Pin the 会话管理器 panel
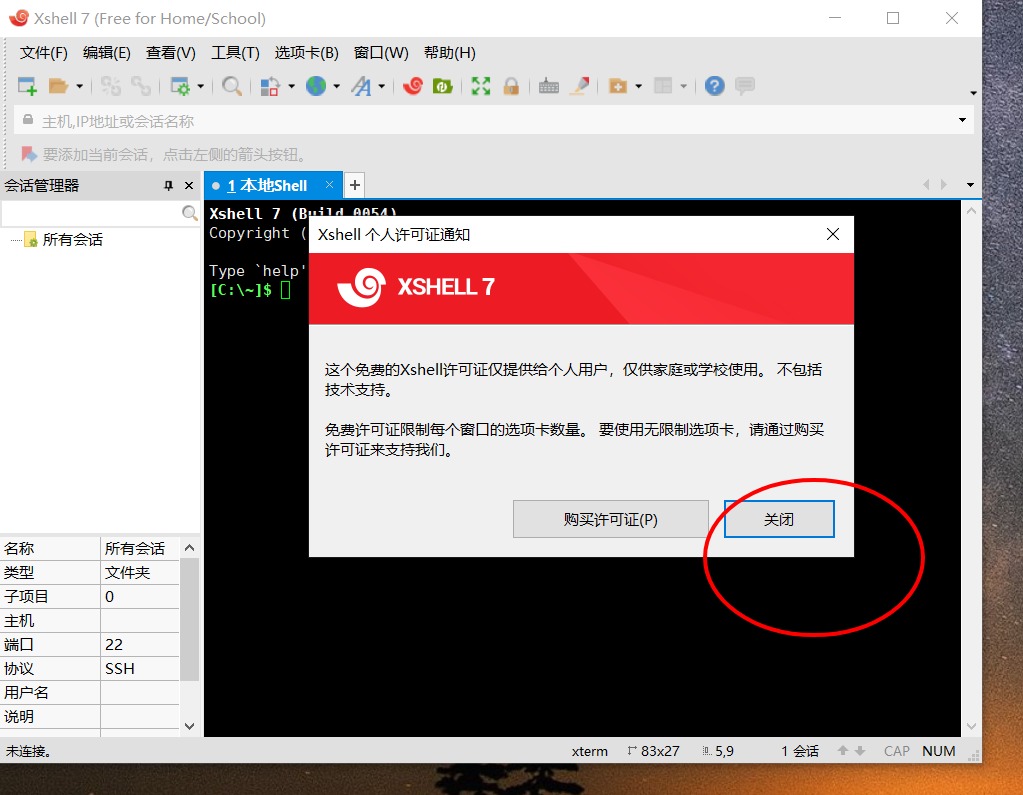1023x795 pixels. (168, 186)
